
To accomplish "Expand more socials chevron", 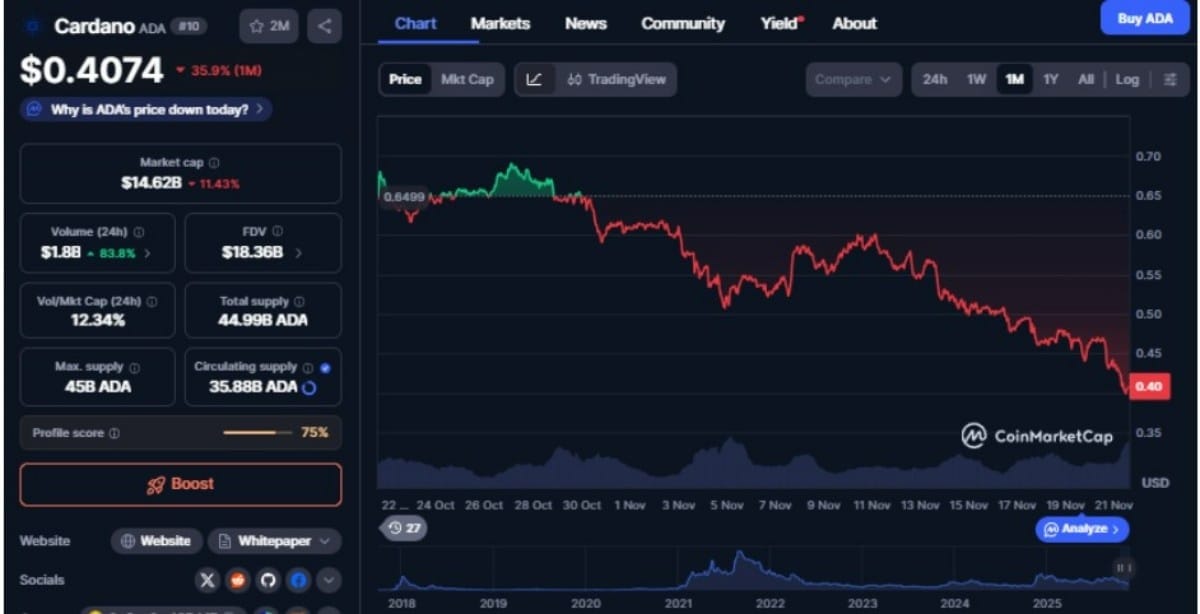I will 329,580.
